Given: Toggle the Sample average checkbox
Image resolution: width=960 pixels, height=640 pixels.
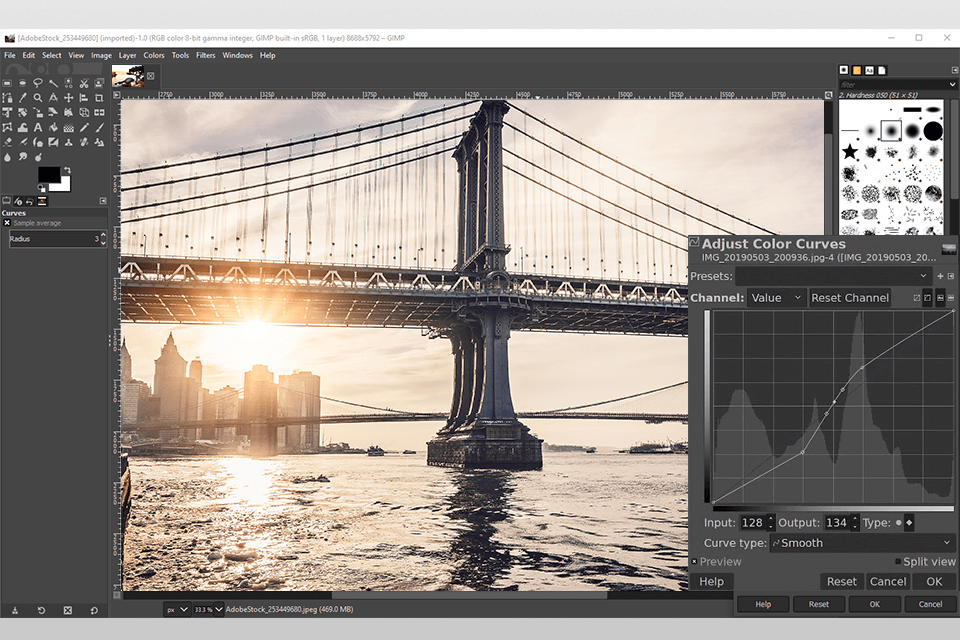Looking at the screenshot, I should tap(7, 223).
